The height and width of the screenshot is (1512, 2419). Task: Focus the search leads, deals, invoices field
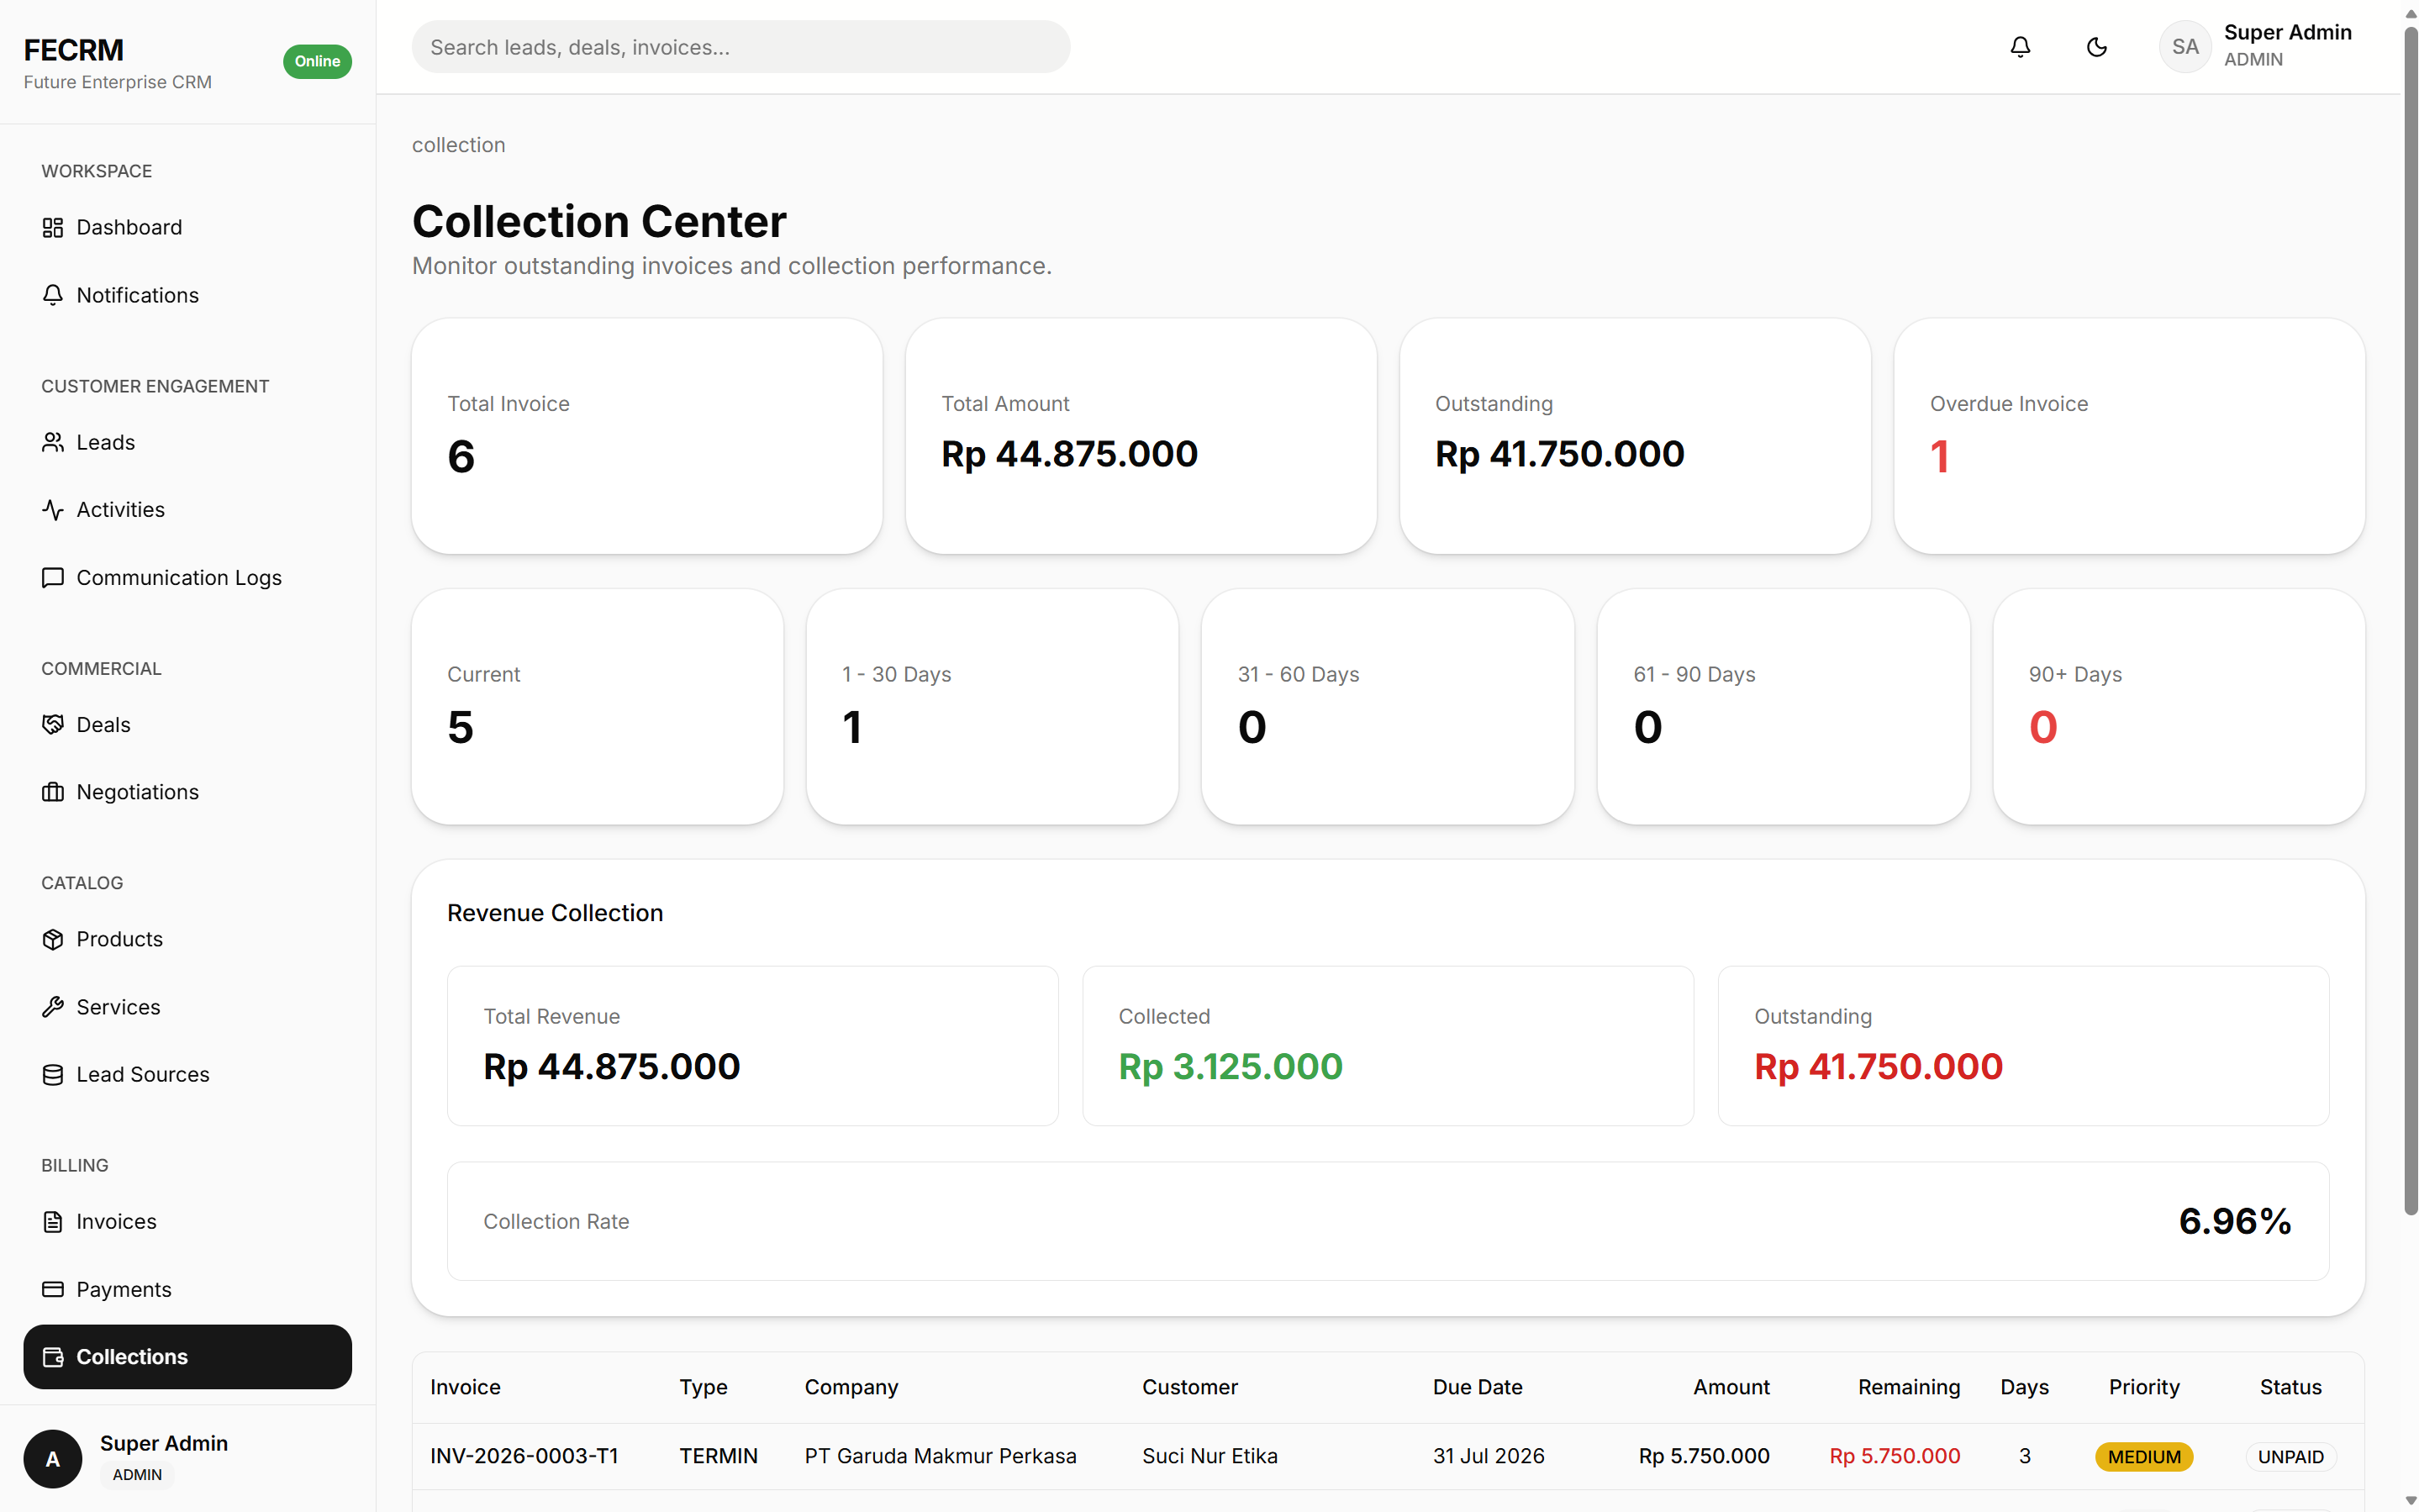tap(741, 47)
